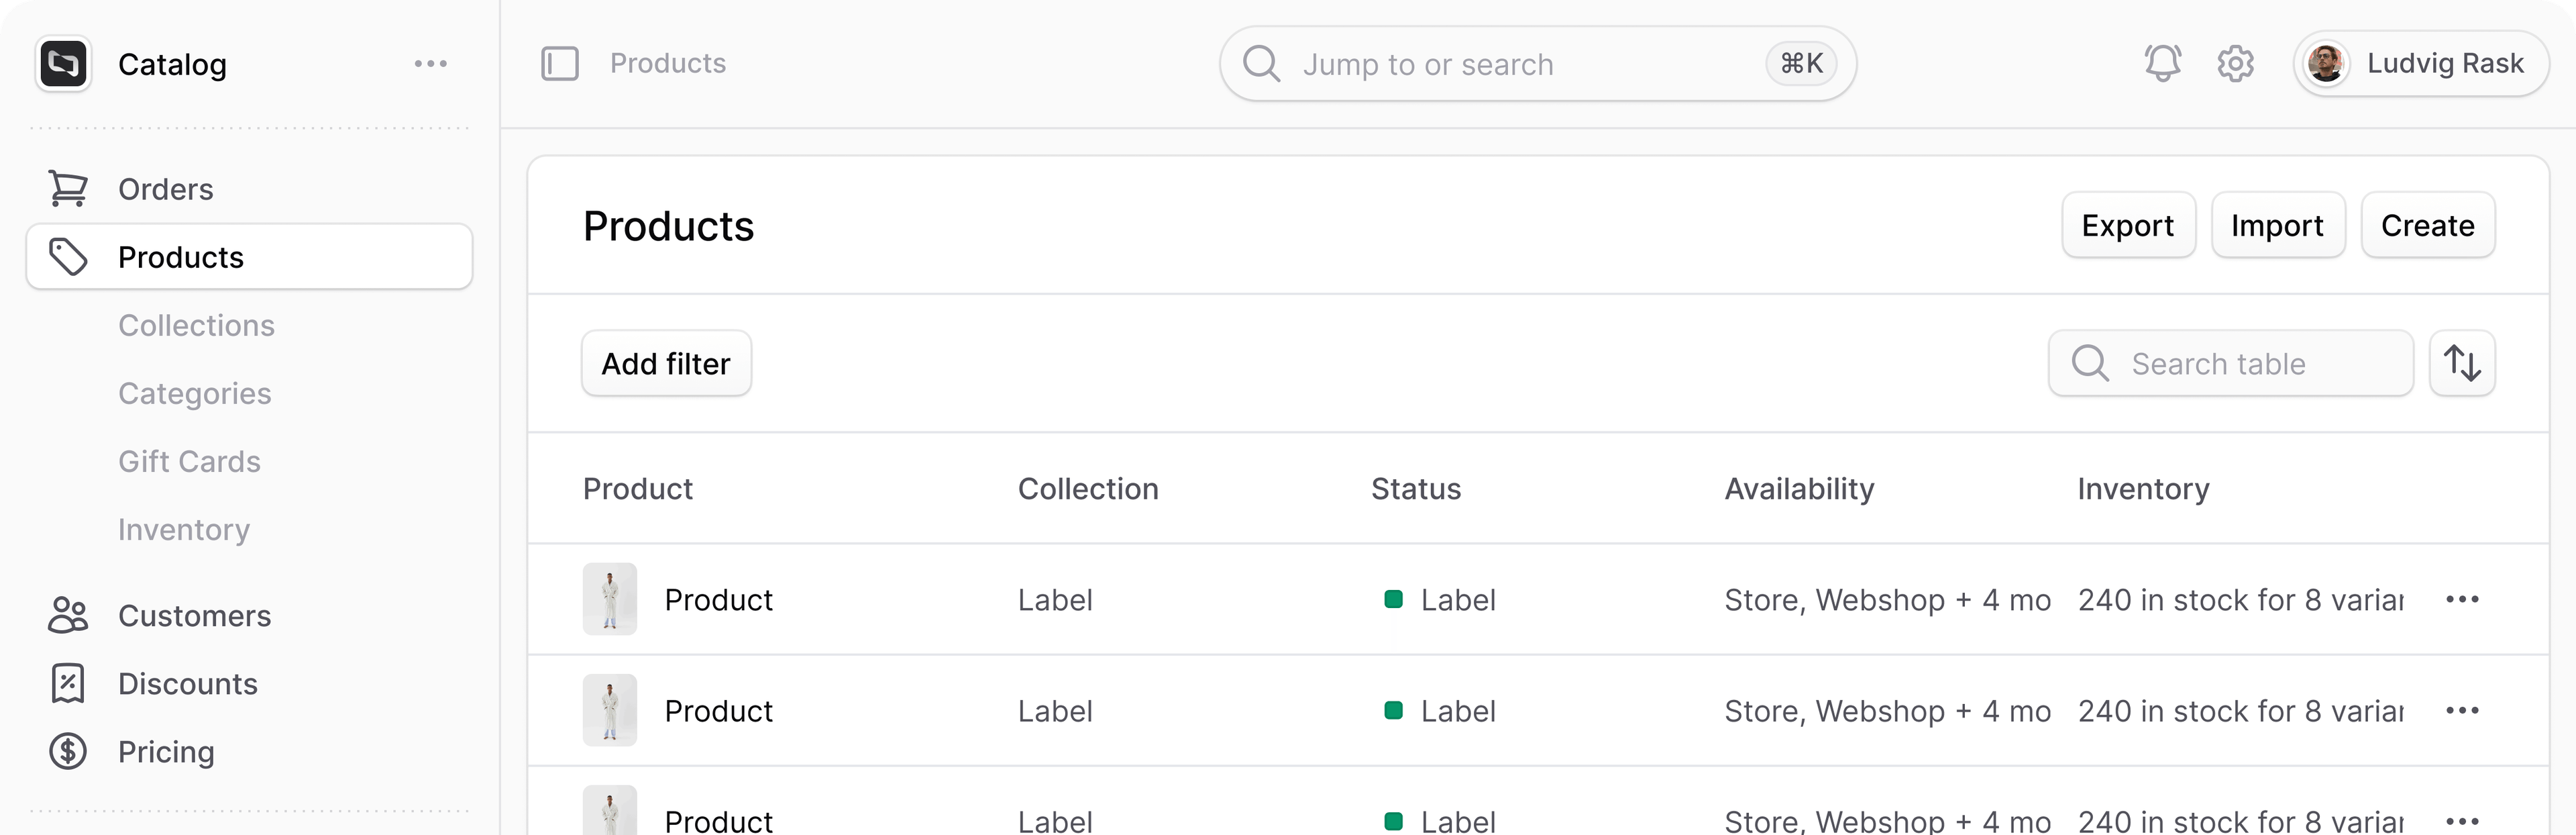Click the sort arrows button
Viewport: 2576px width, 835px height.
click(2462, 363)
